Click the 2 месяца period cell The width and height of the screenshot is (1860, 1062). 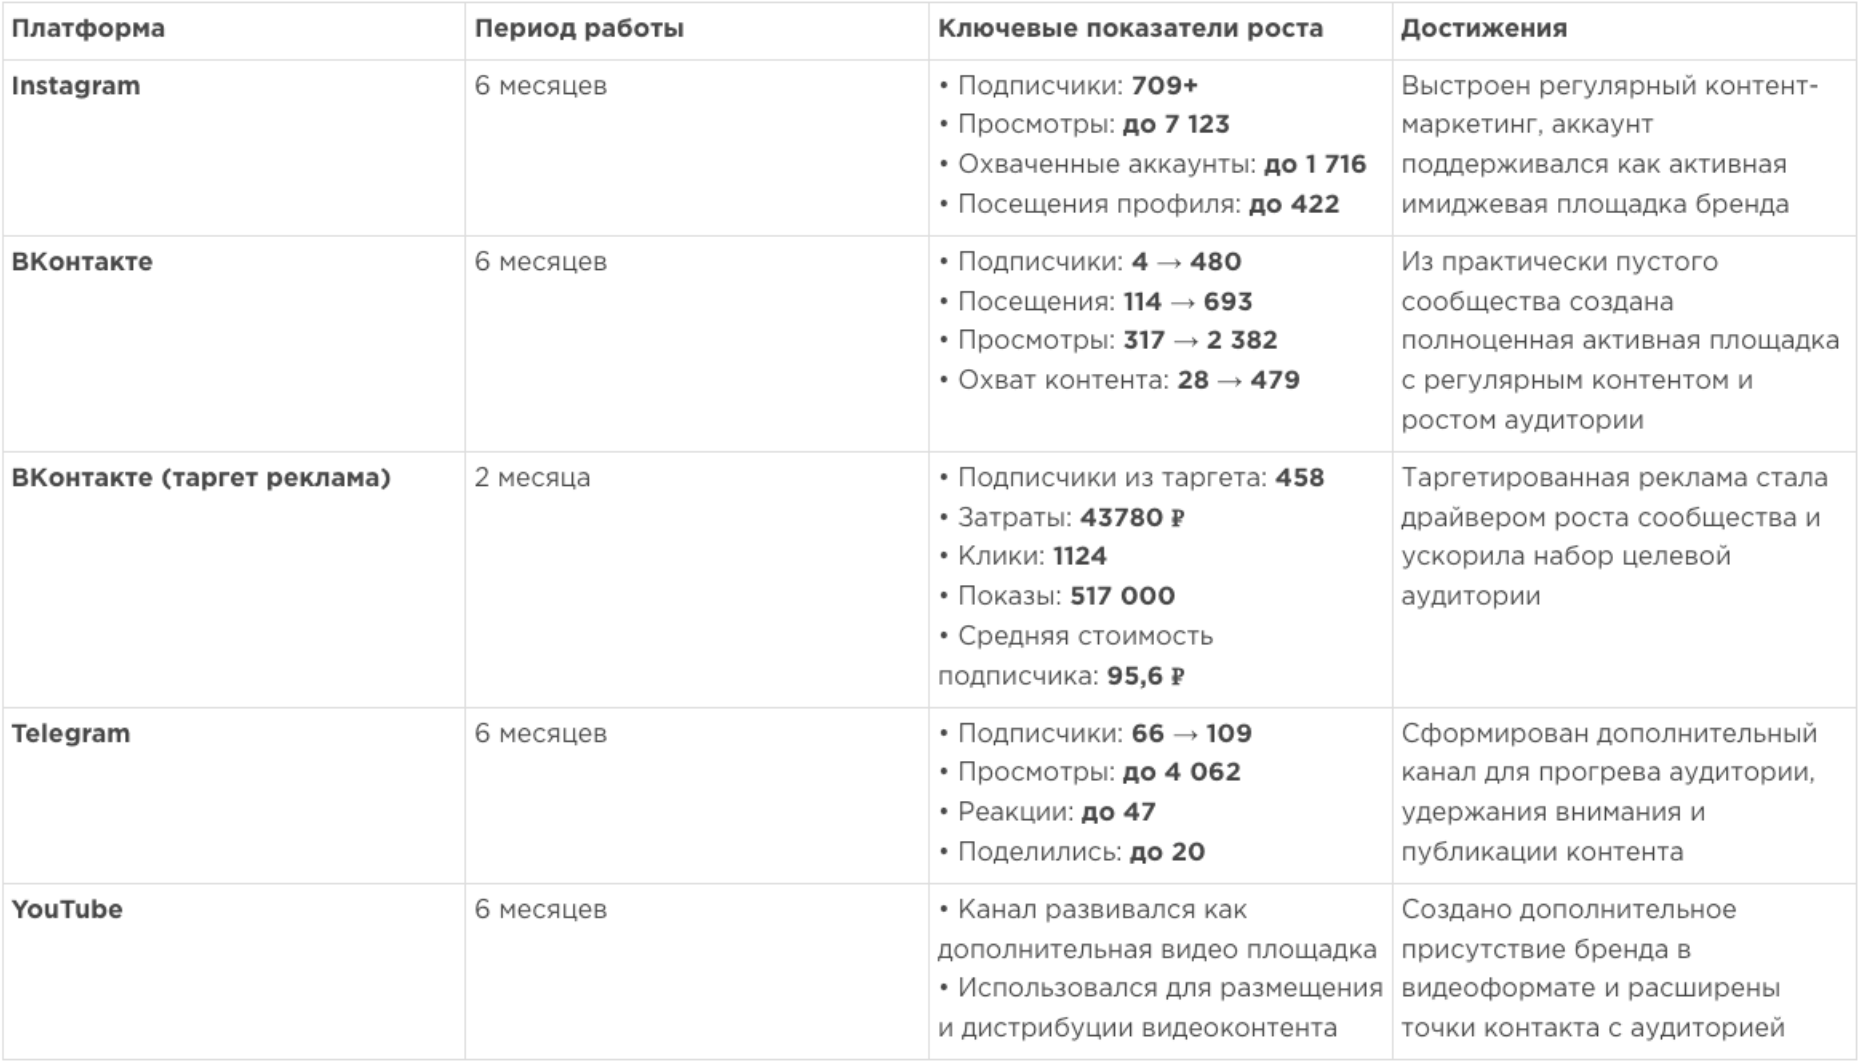[x=532, y=478]
